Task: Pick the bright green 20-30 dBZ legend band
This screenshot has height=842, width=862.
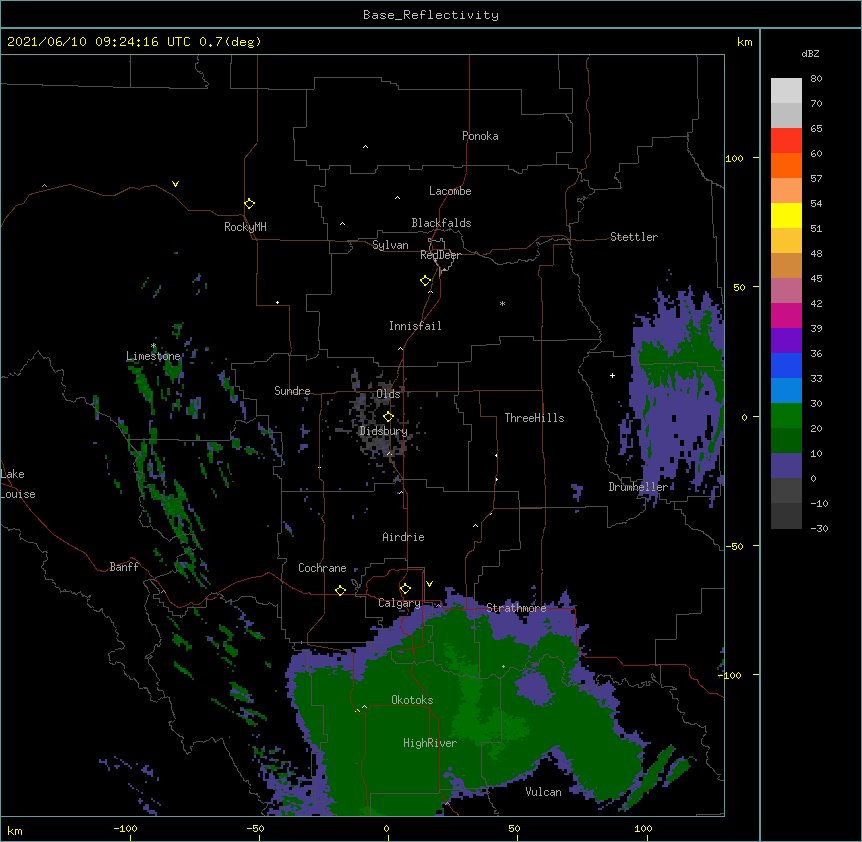Action: (x=786, y=416)
